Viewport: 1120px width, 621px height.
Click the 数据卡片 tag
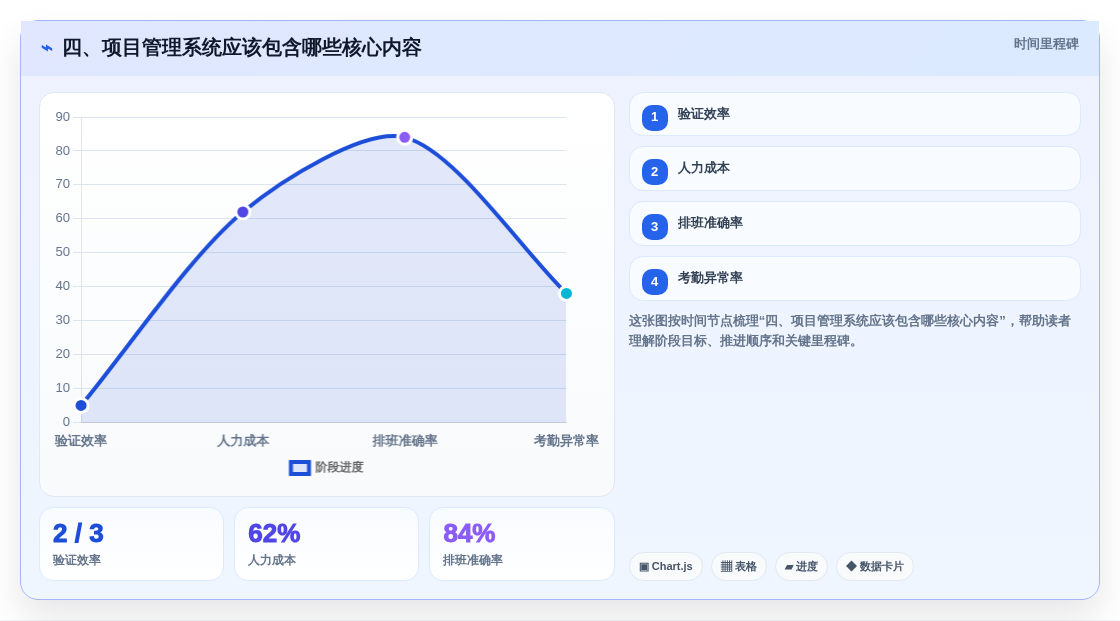click(875, 567)
